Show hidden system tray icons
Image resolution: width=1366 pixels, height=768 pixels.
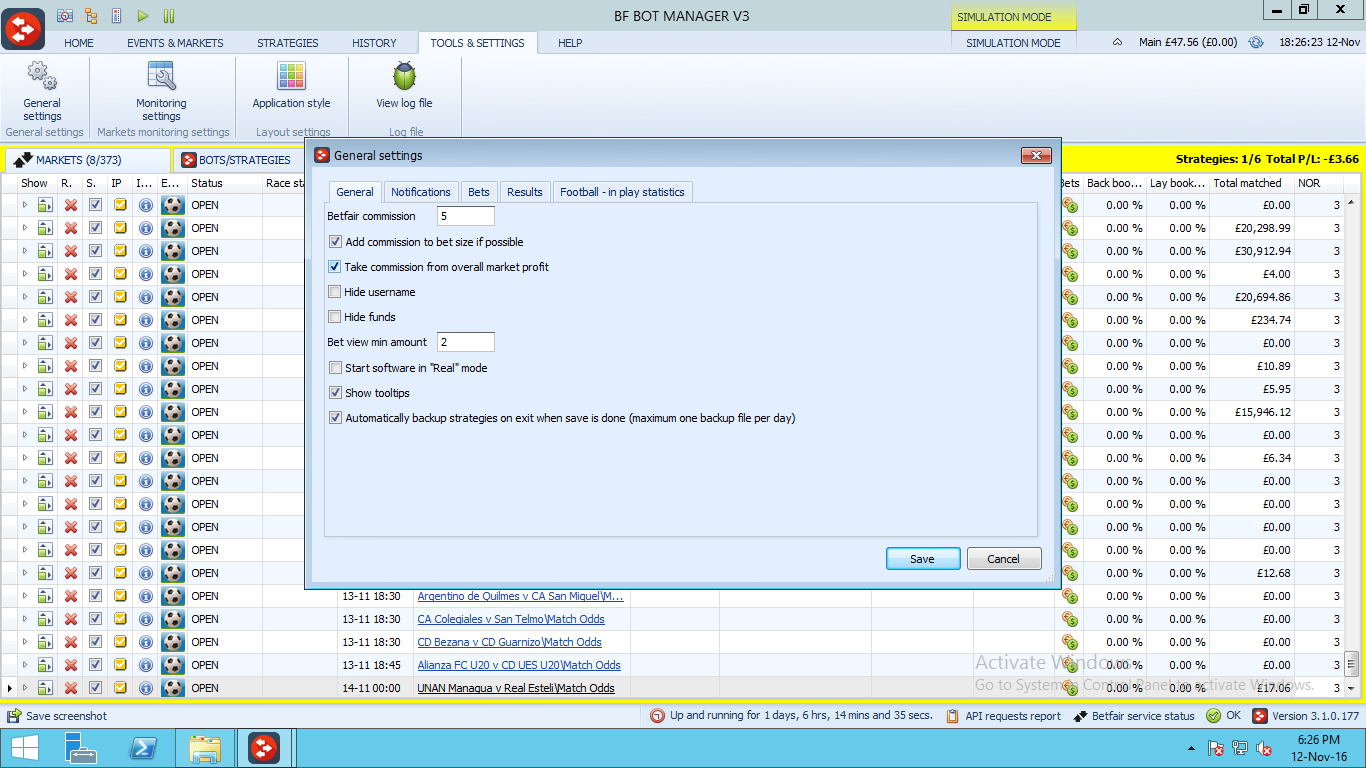point(1191,748)
